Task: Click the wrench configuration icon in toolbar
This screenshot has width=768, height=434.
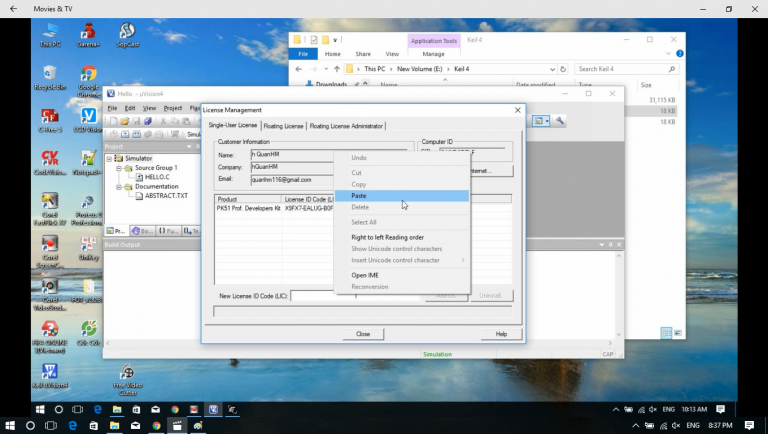Action: 560,121
